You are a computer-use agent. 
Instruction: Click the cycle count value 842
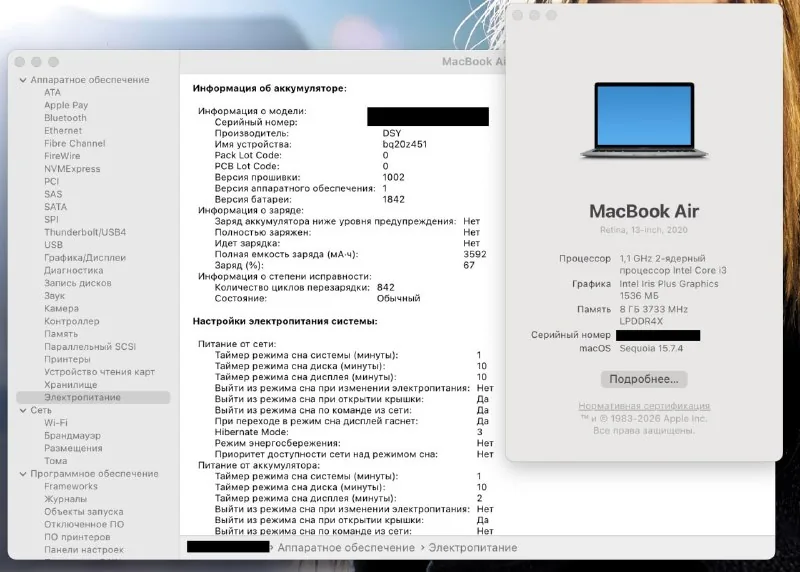tap(386, 288)
